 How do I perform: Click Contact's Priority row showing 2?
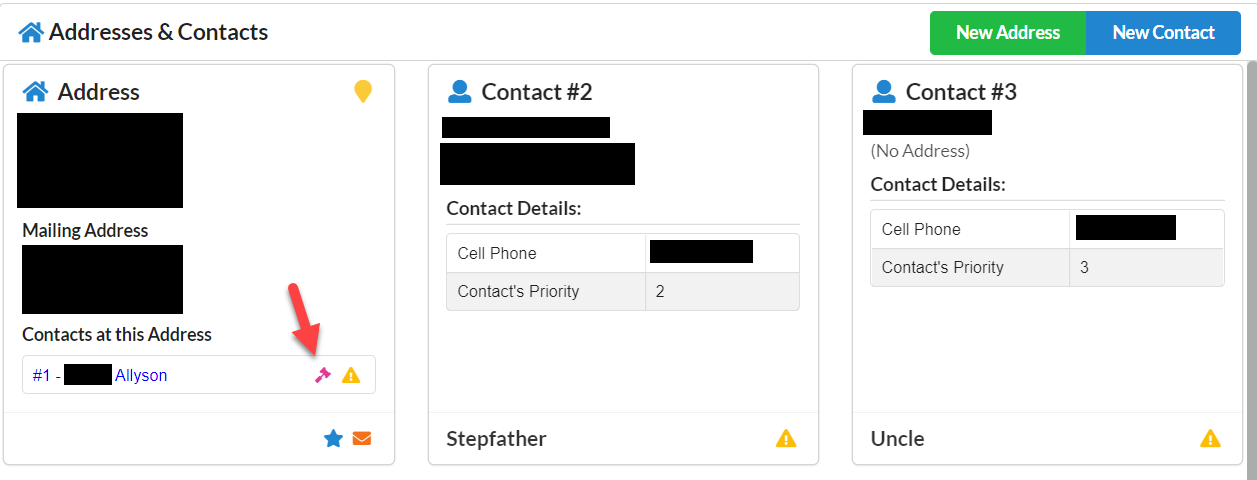[623, 291]
